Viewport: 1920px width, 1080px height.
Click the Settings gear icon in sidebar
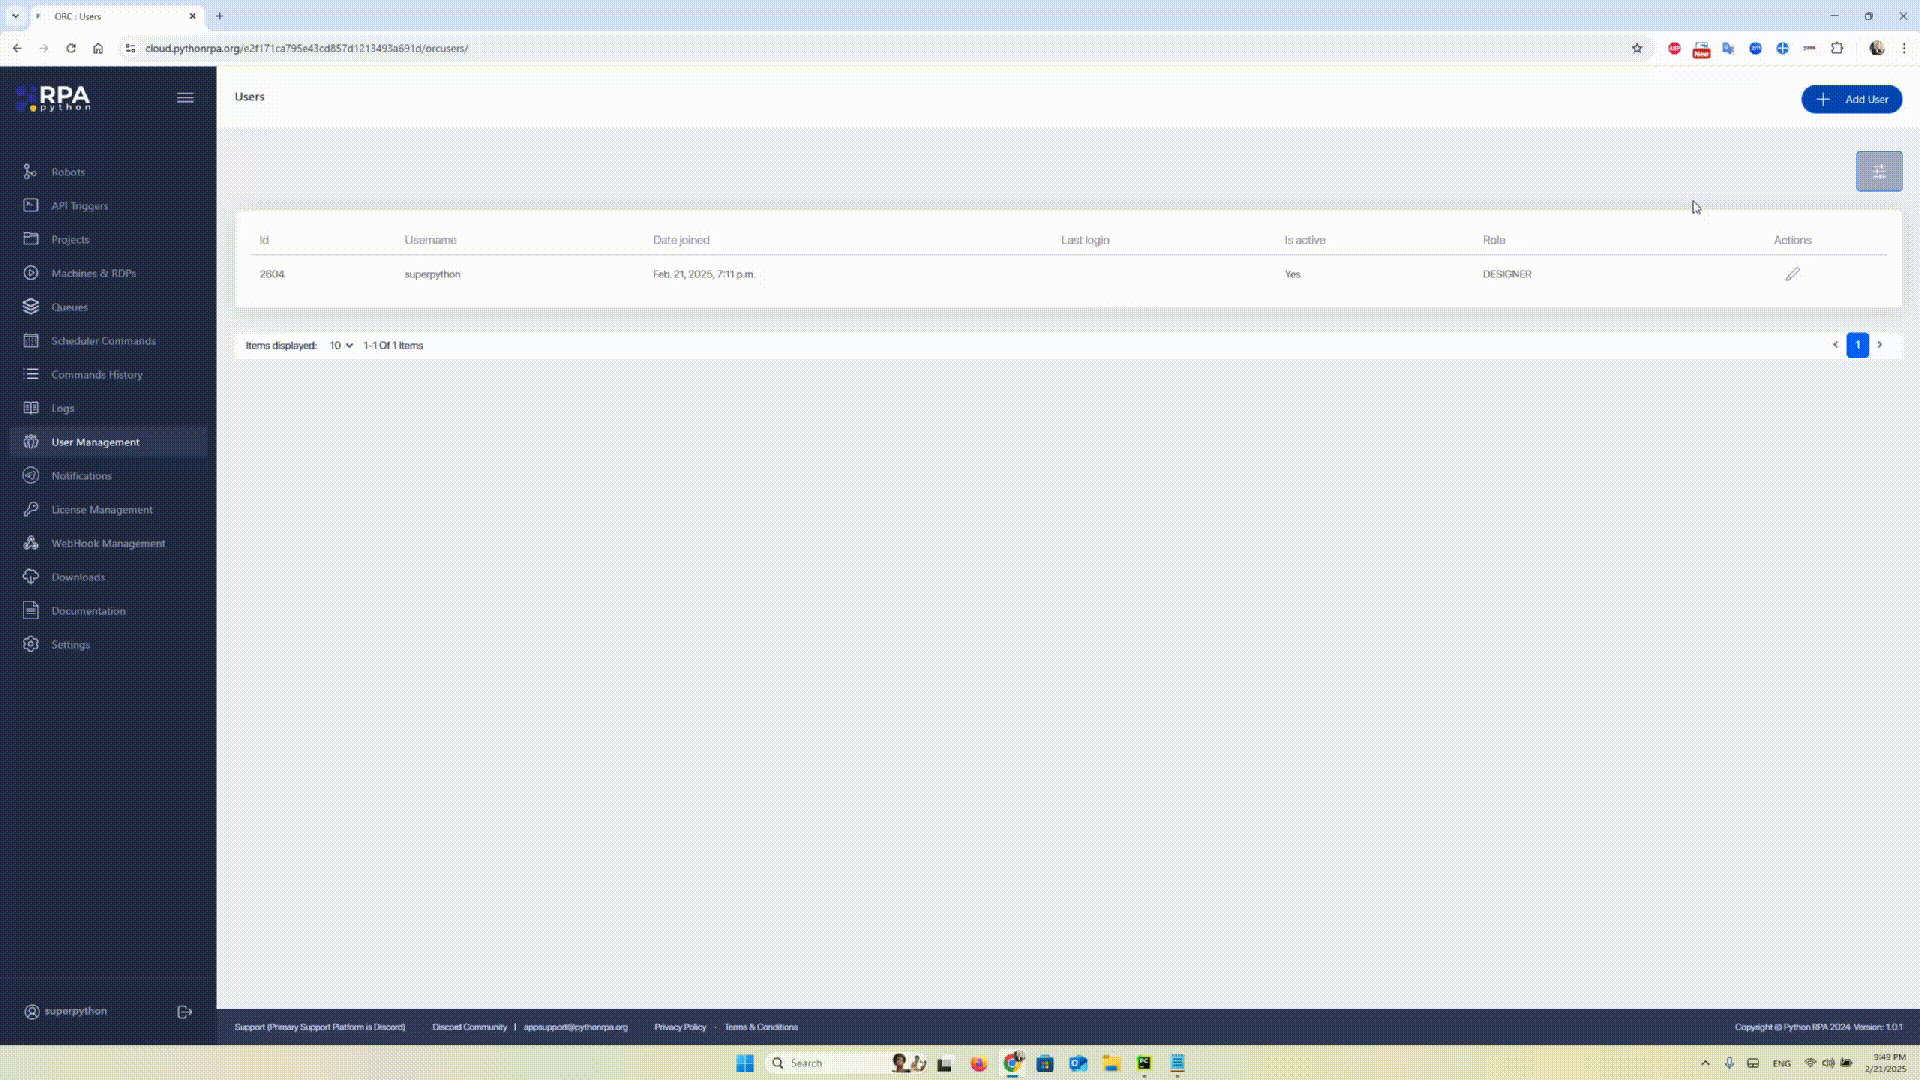pos(31,644)
